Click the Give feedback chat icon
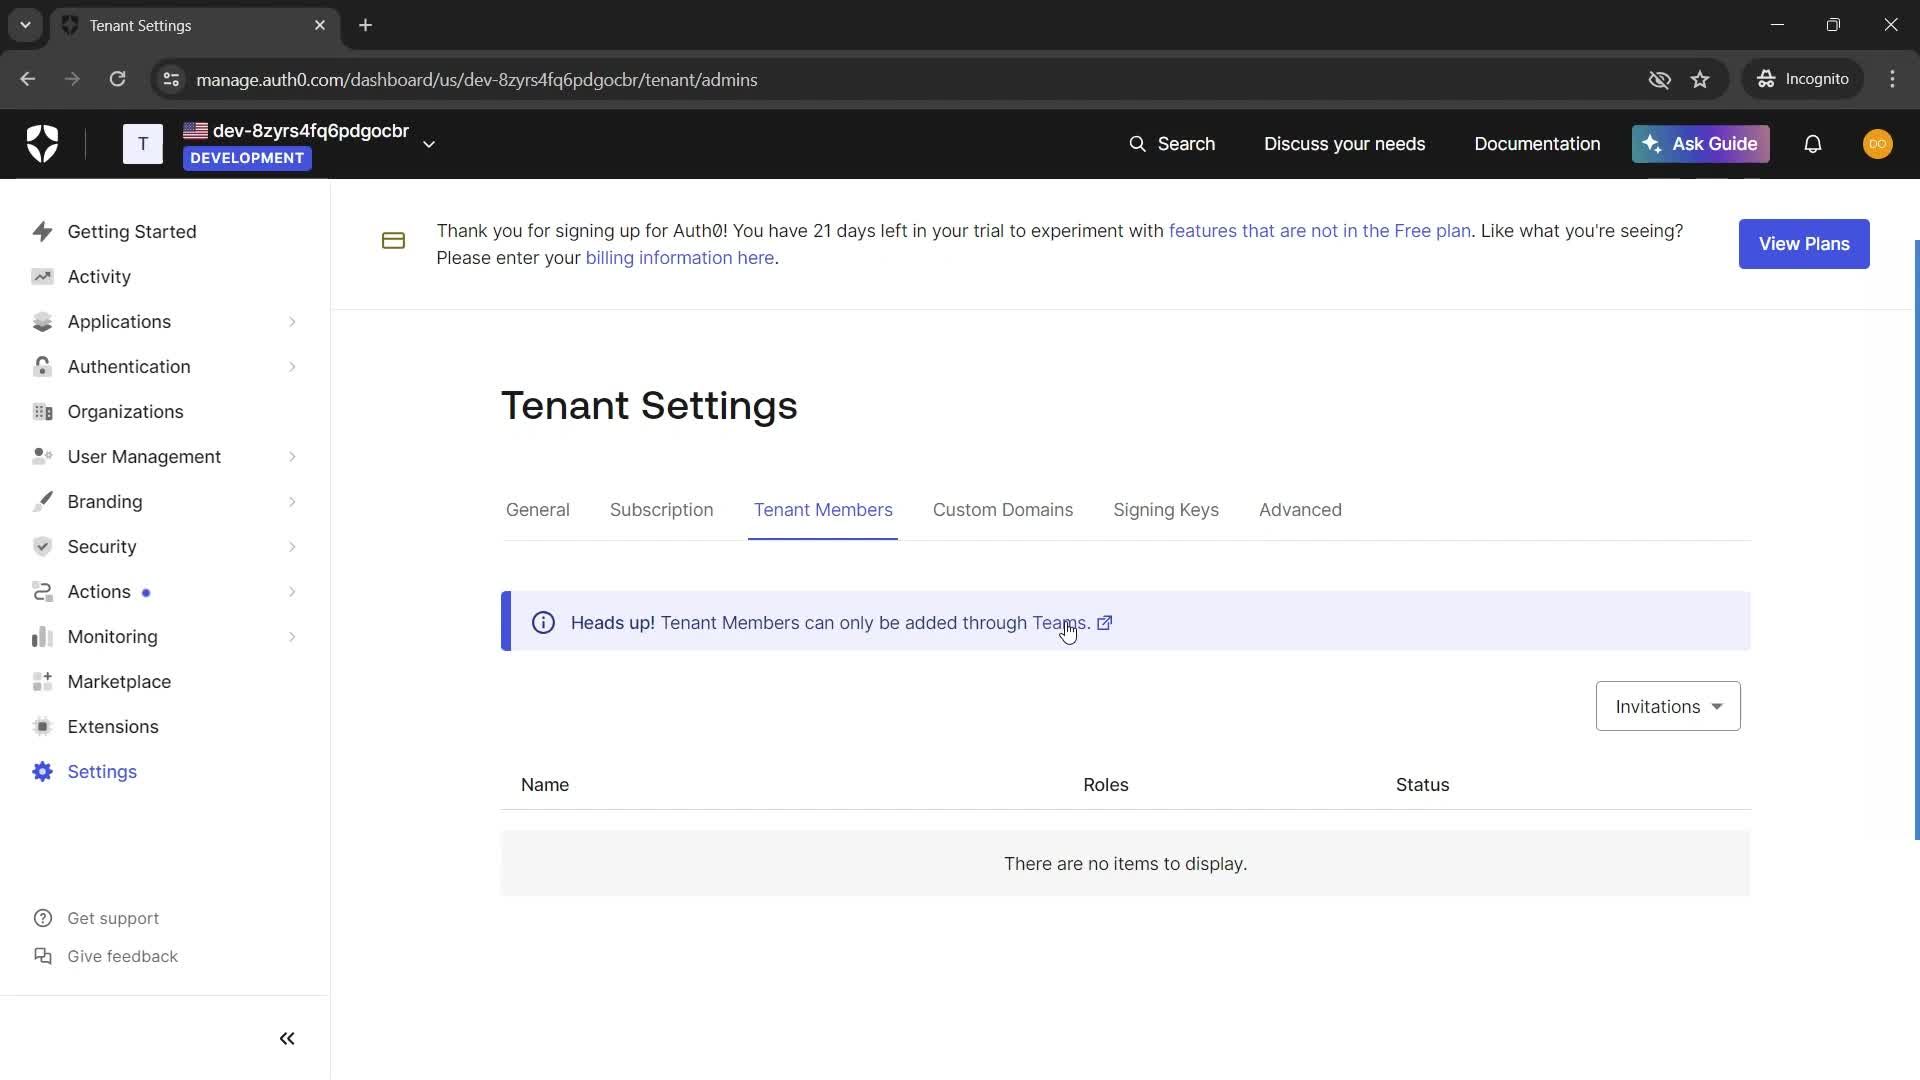This screenshot has width=1920, height=1080. coord(42,956)
